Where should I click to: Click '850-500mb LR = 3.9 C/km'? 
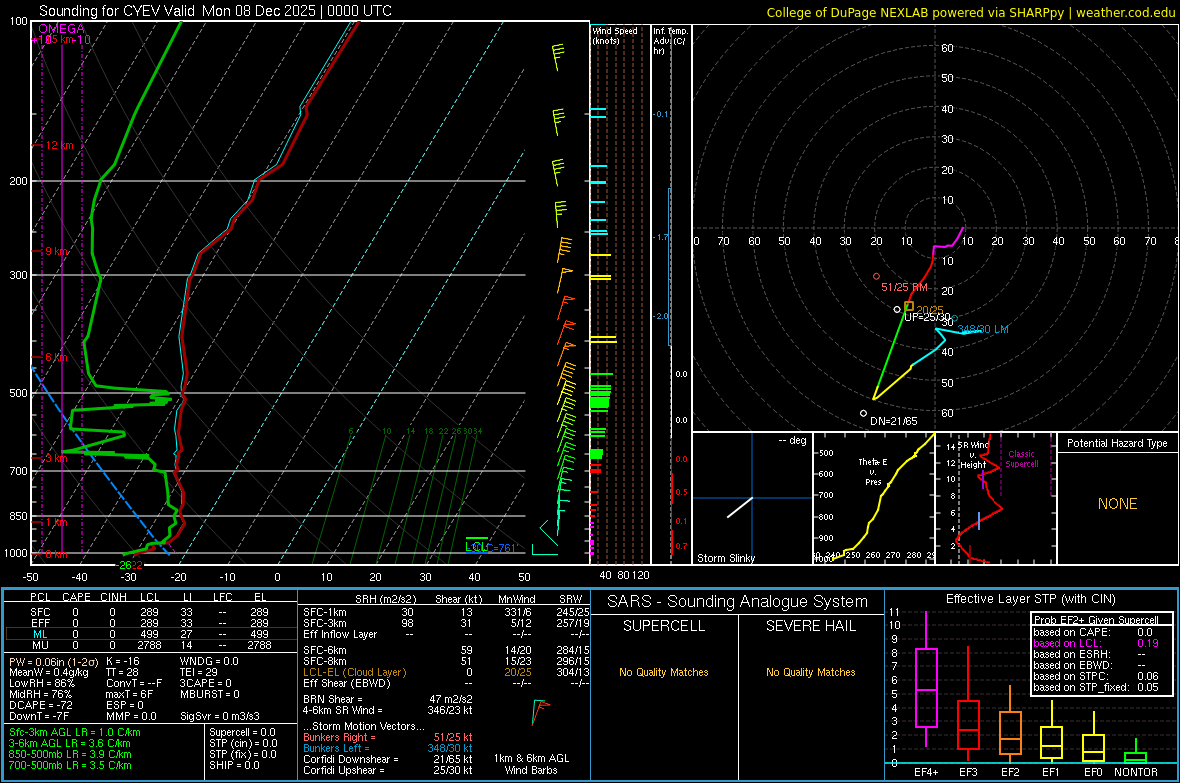[70, 754]
